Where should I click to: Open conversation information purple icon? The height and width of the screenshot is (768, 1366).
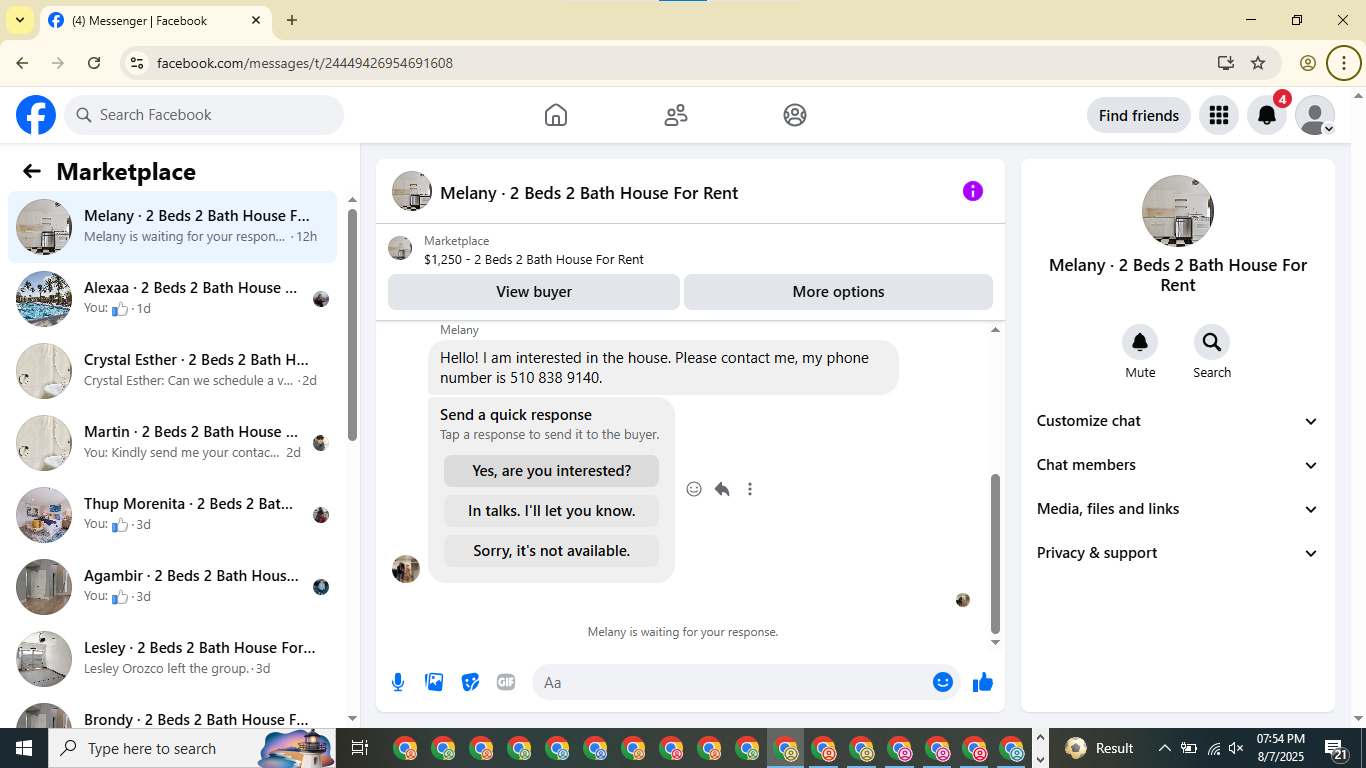click(973, 191)
